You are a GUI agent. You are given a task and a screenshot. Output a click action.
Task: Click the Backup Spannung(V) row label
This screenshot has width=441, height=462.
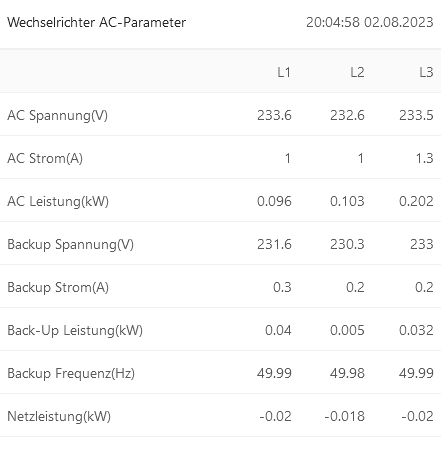click(70, 244)
